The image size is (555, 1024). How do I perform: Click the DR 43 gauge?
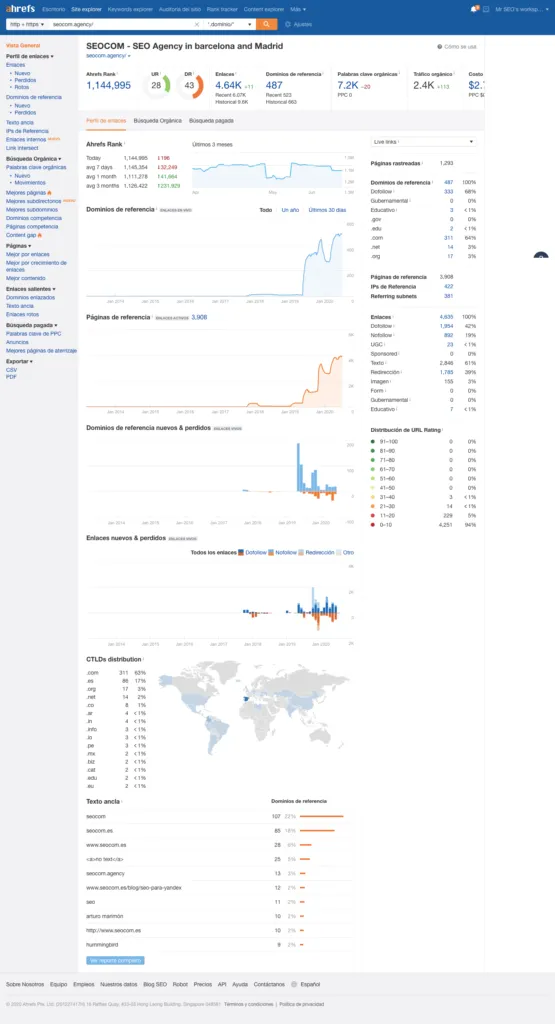tap(189, 86)
